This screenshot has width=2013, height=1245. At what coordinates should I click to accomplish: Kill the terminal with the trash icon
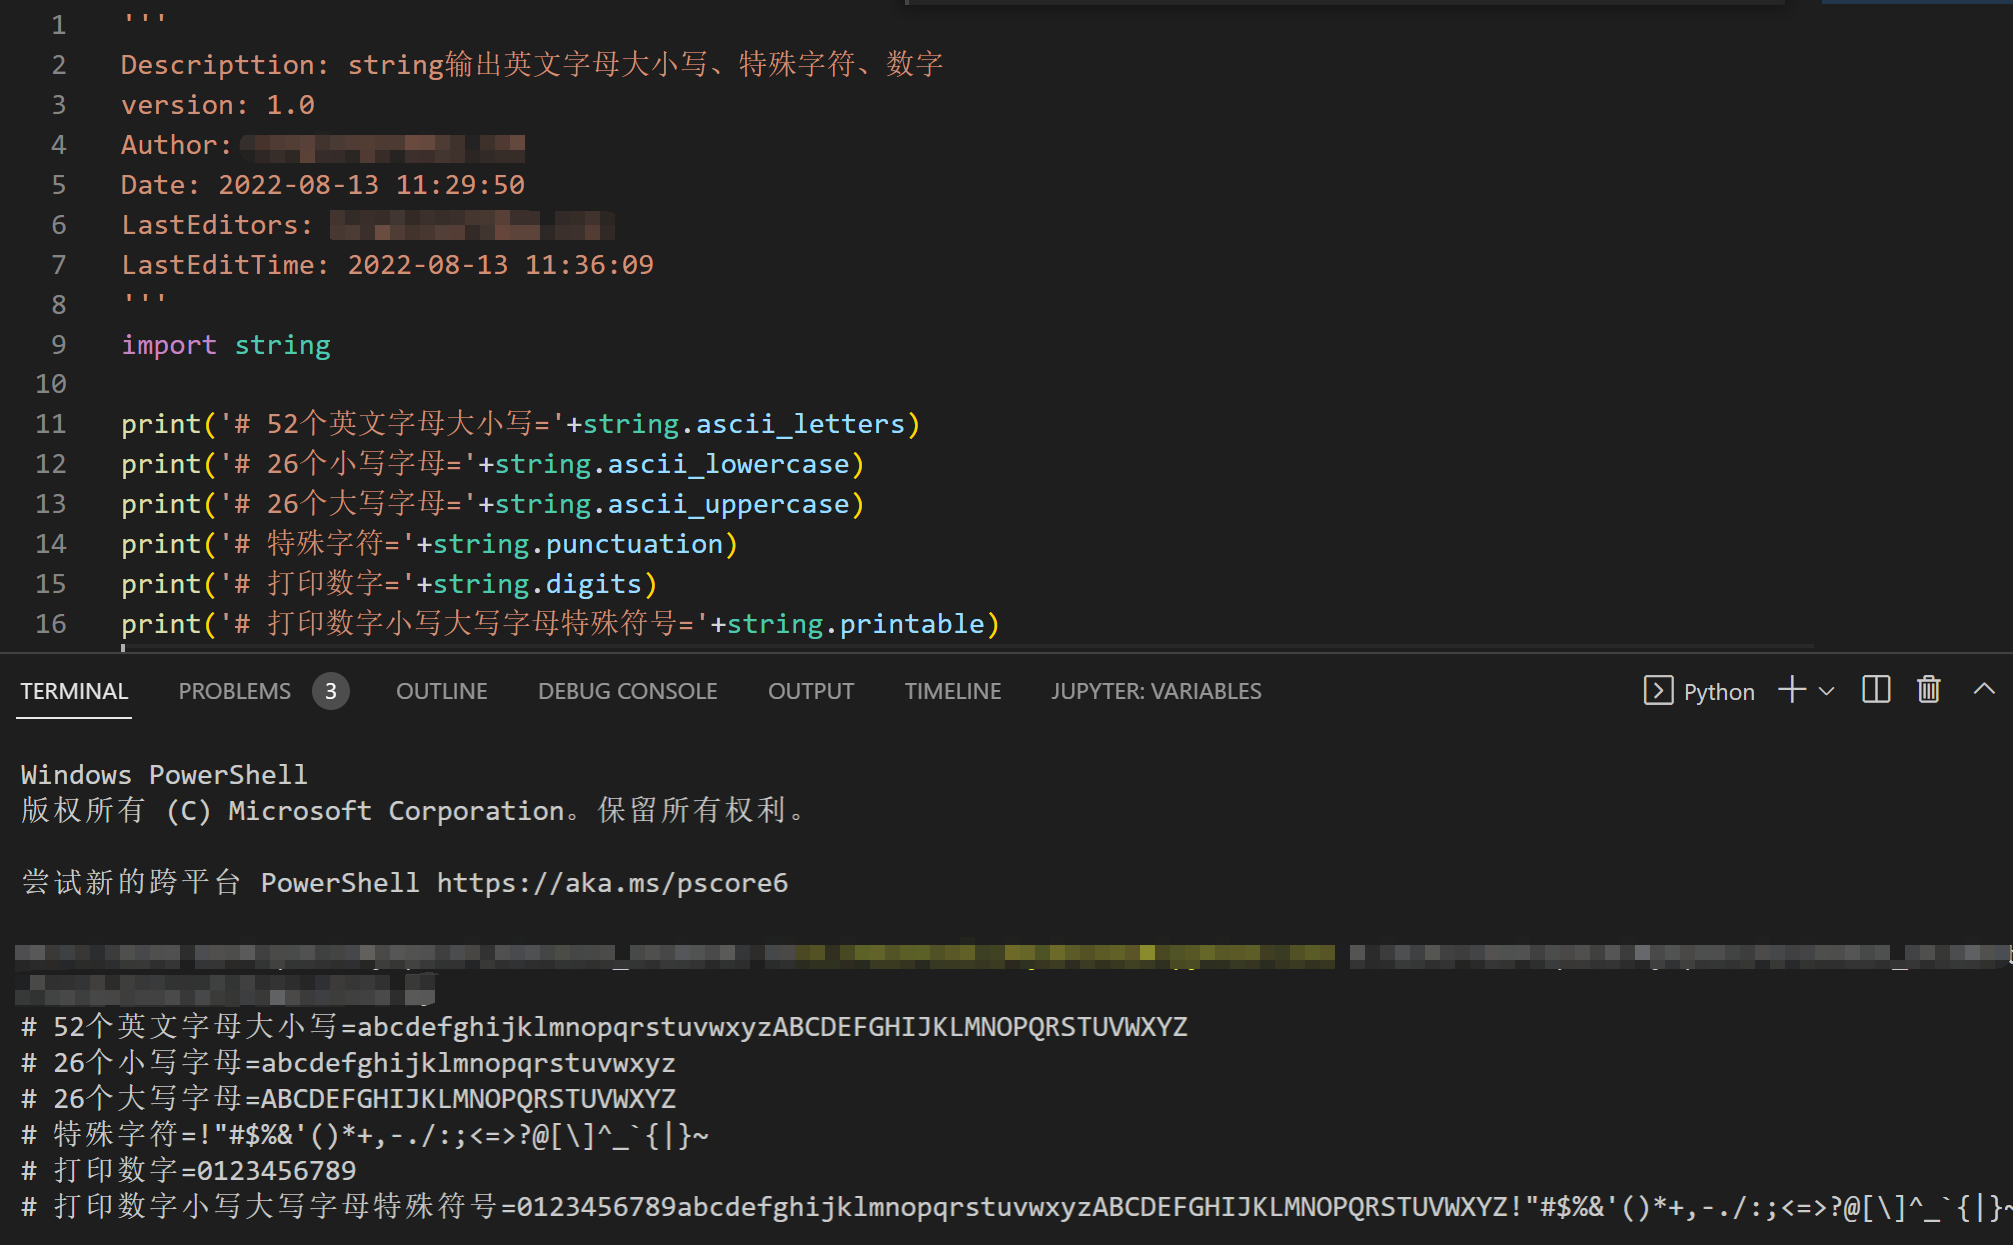click(1929, 690)
